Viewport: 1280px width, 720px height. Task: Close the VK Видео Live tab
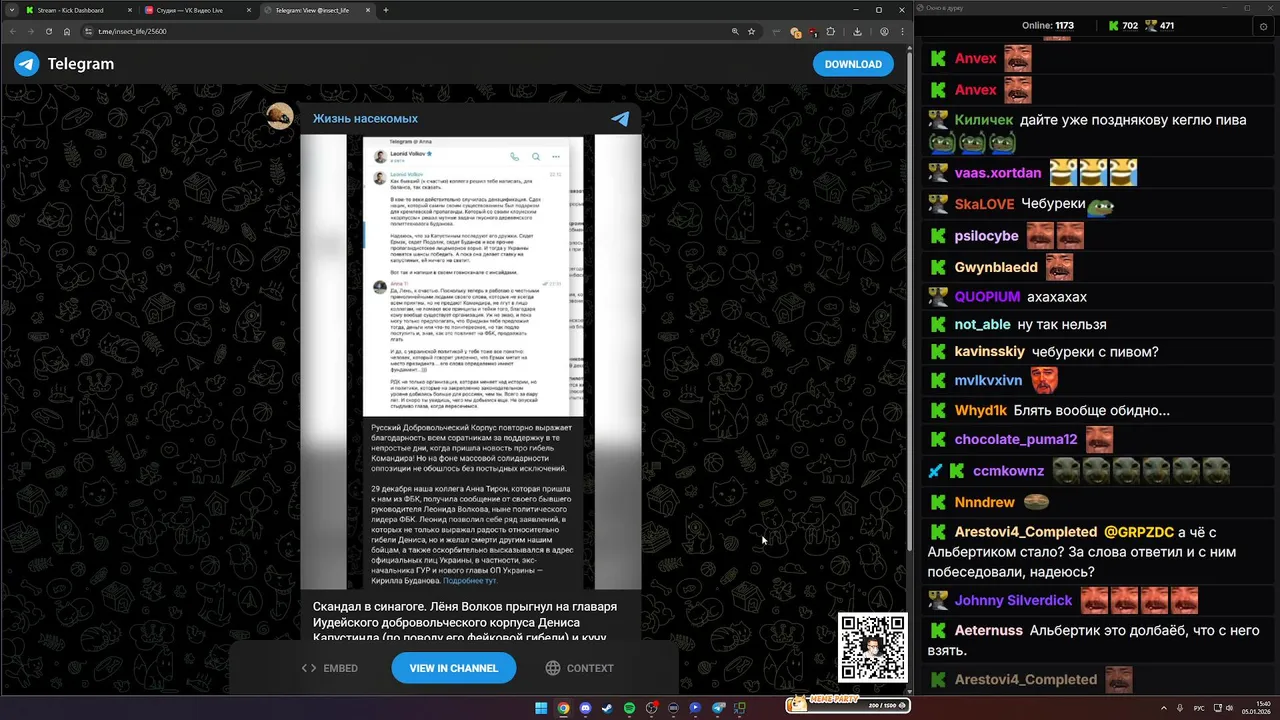250,10
